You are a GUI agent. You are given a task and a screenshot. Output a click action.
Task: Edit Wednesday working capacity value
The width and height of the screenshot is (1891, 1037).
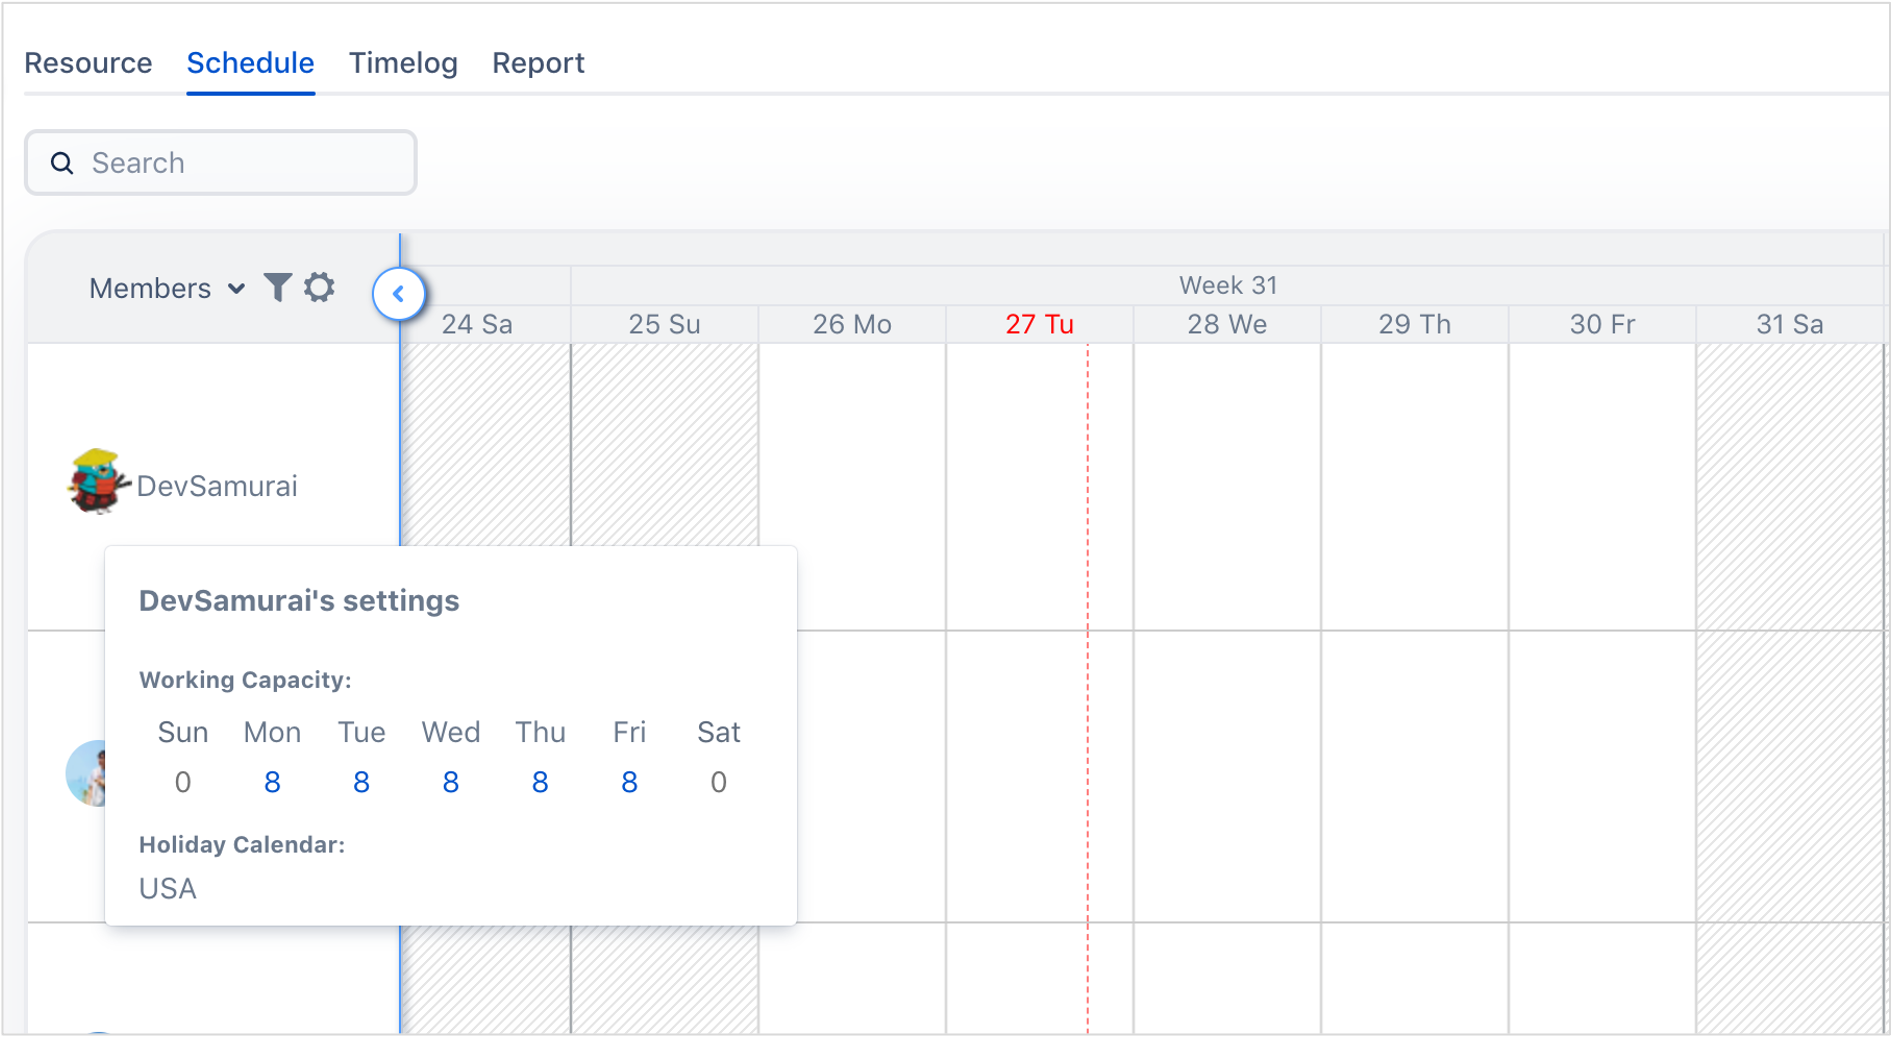450,782
